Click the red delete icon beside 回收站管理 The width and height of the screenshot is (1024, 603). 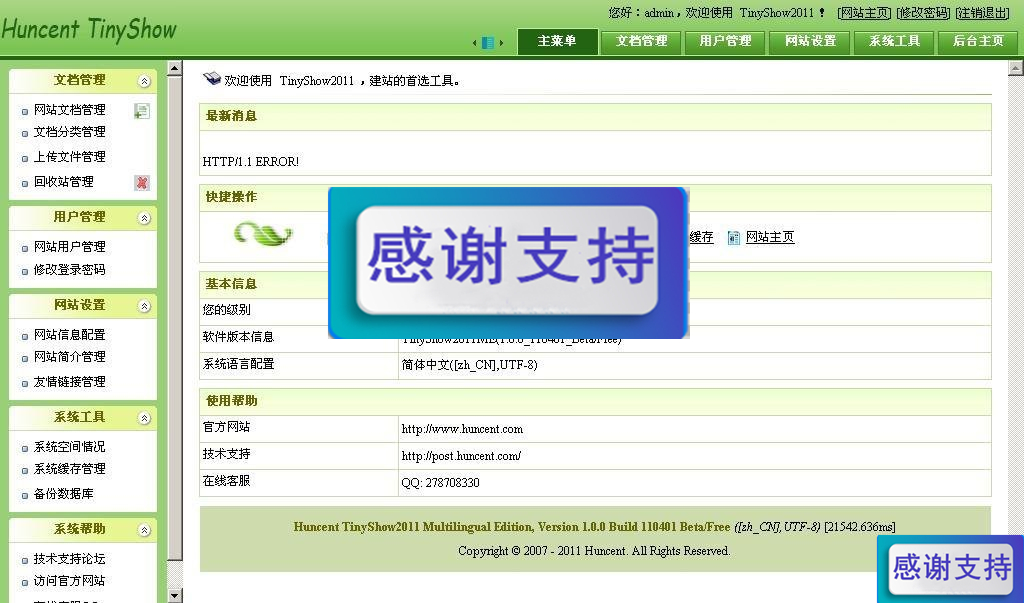pyautogui.click(x=142, y=183)
